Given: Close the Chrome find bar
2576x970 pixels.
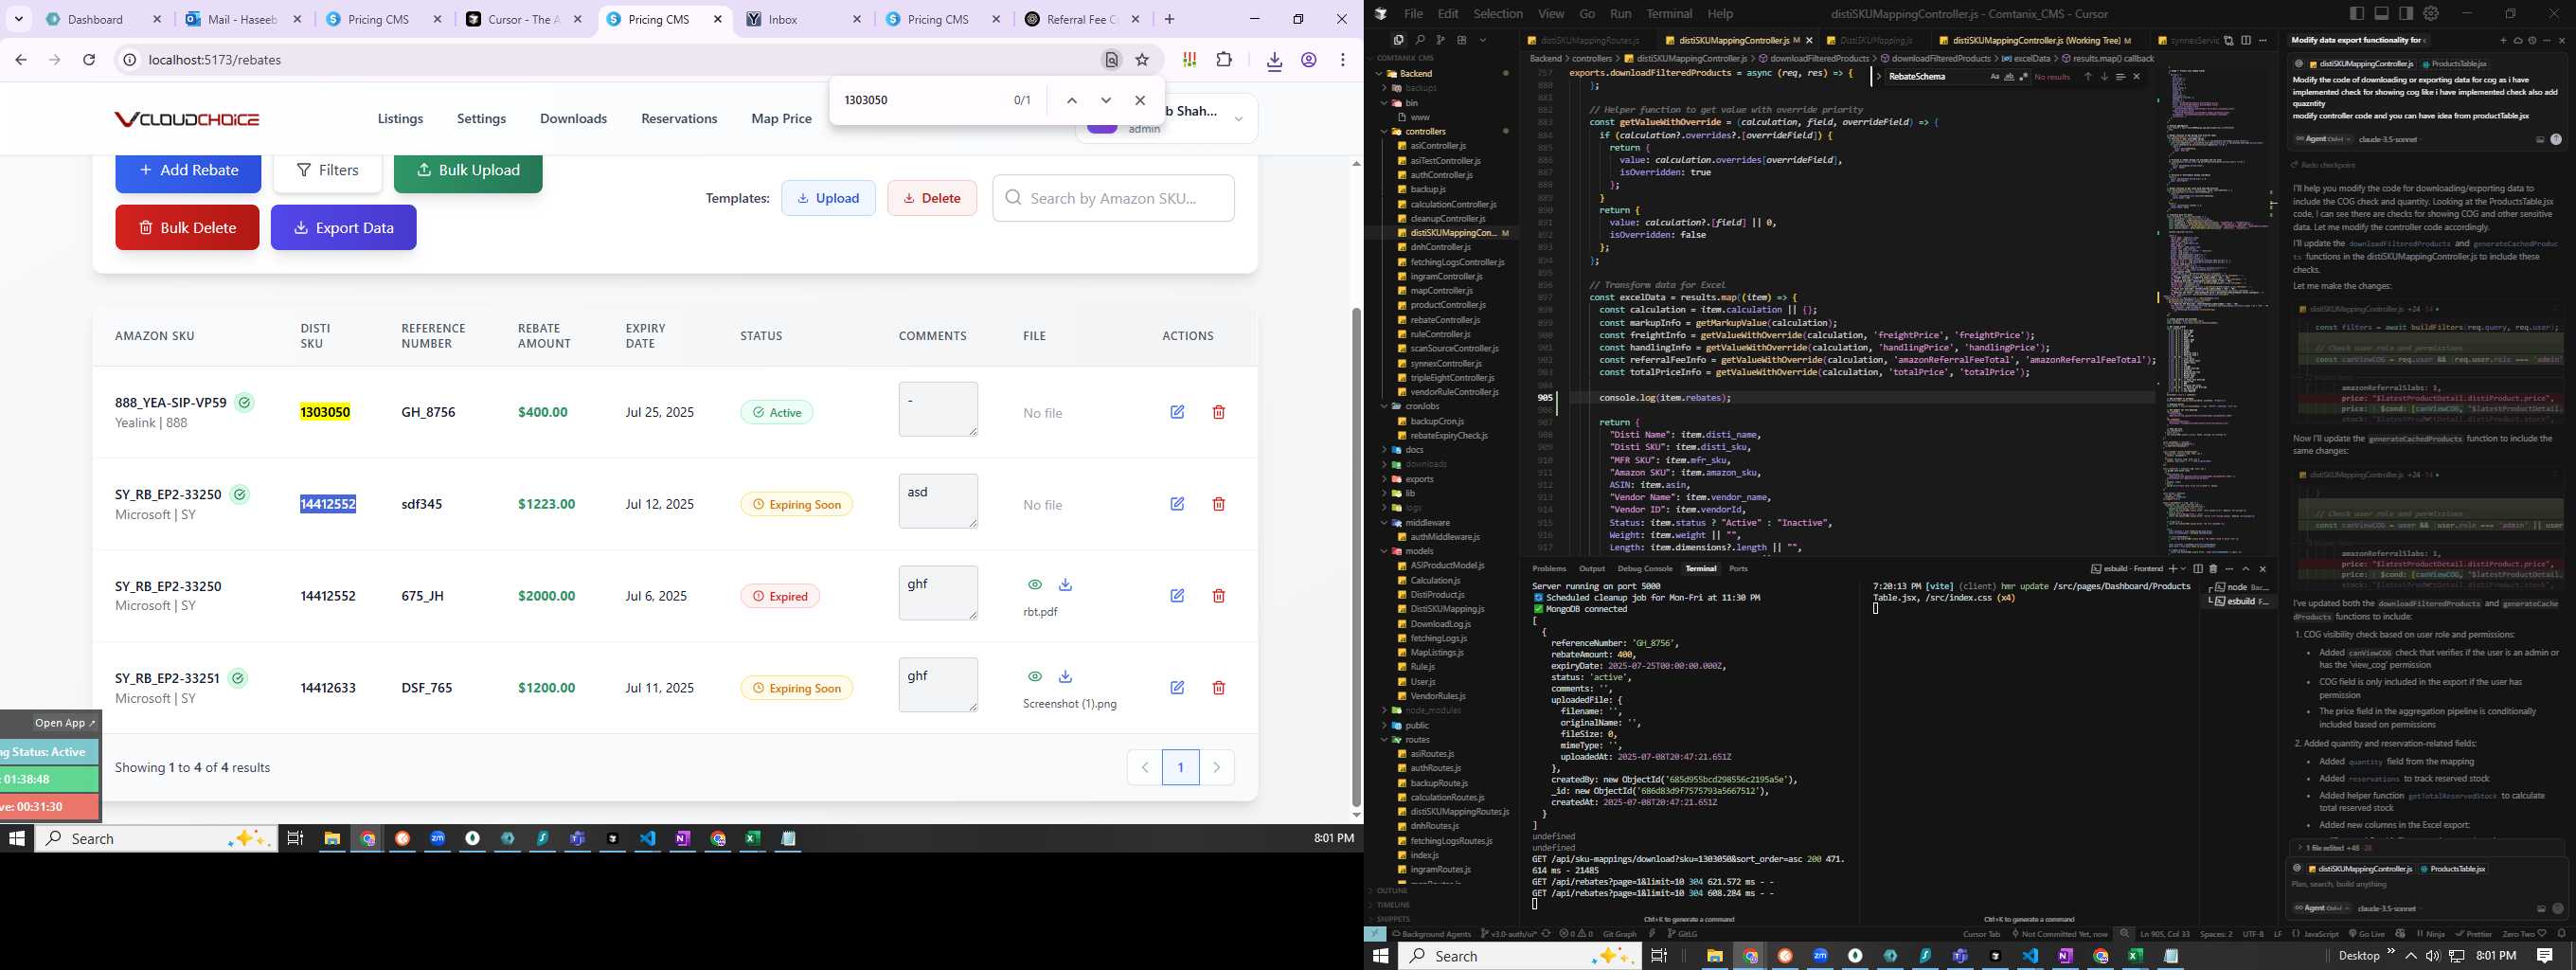Looking at the screenshot, I should tap(1139, 100).
